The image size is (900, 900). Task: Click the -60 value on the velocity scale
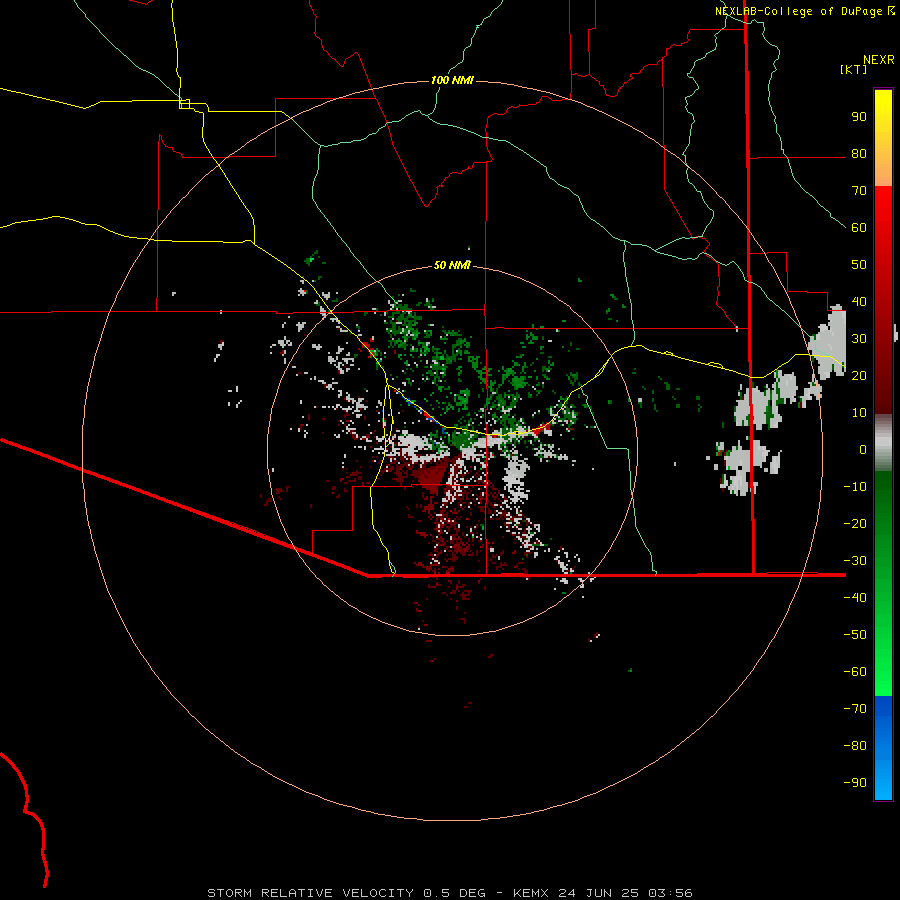pos(855,672)
